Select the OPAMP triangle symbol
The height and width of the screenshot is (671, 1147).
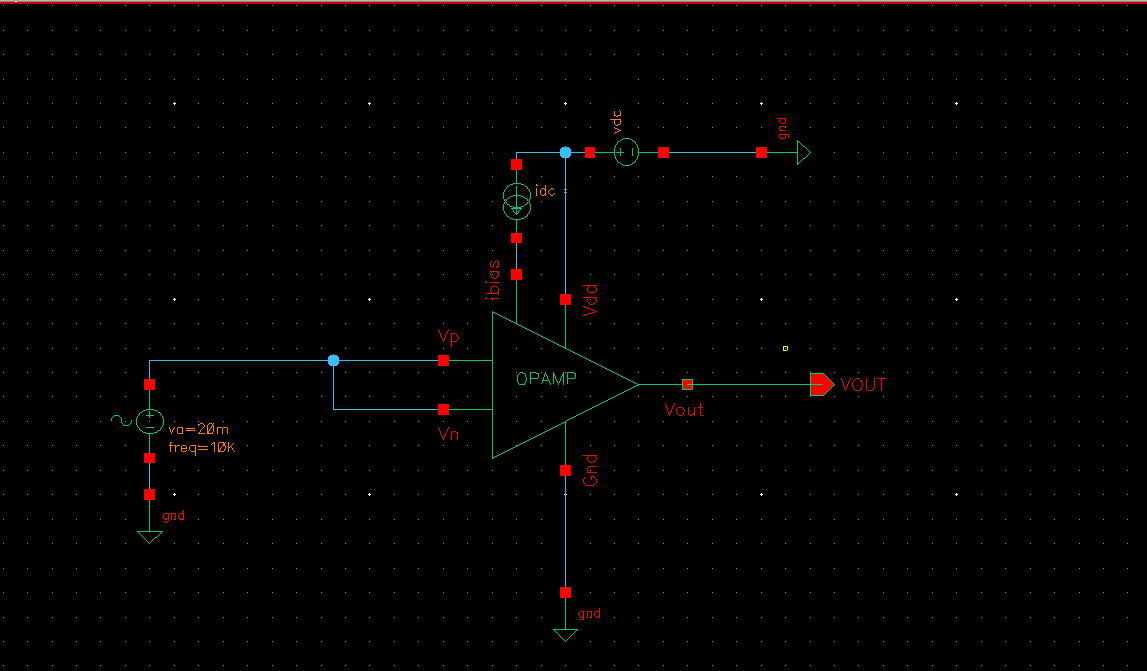click(565, 385)
